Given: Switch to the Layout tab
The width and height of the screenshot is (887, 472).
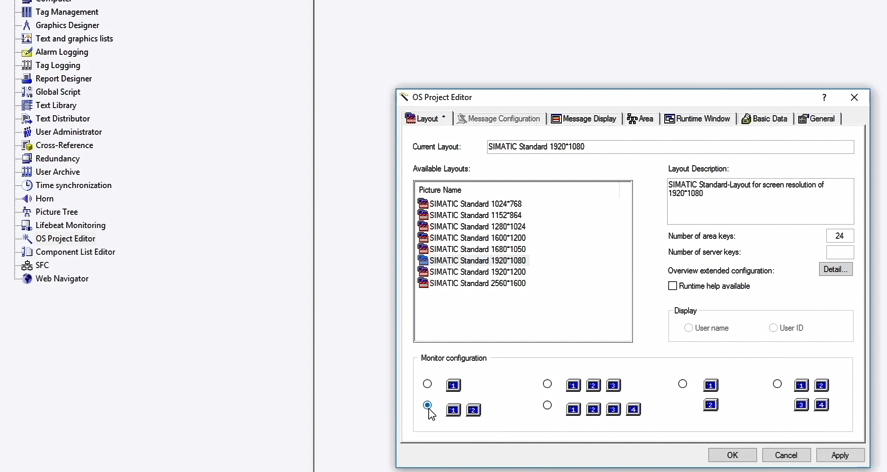Looking at the screenshot, I should click(x=428, y=118).
